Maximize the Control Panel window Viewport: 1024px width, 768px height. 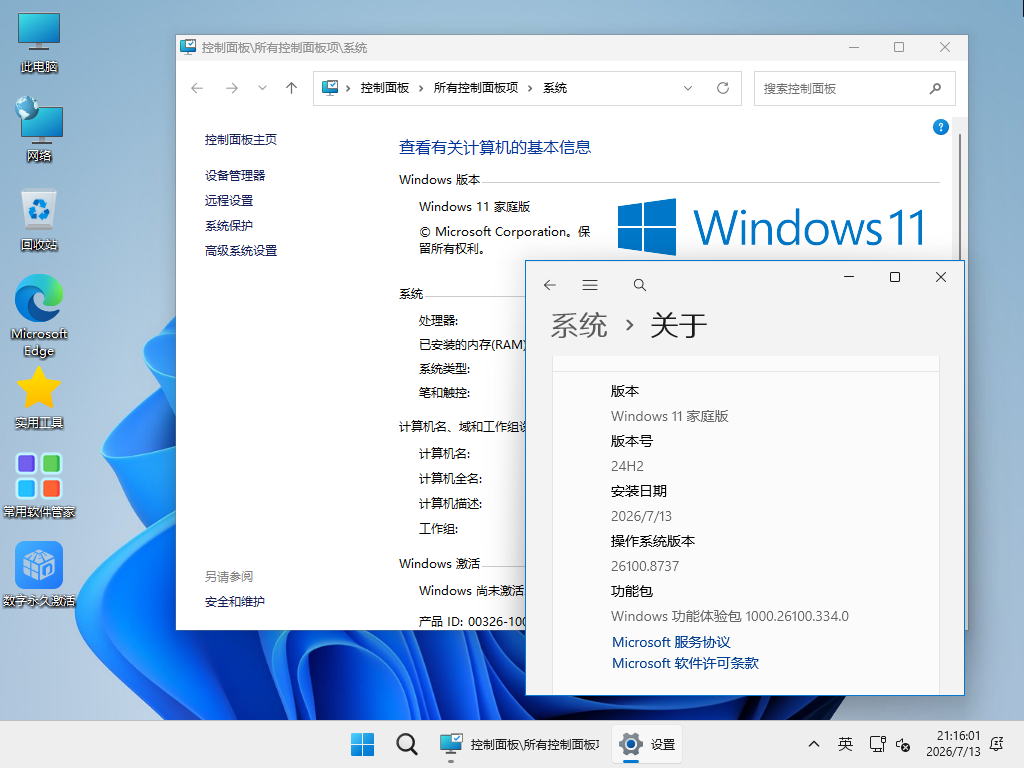pos(899,47)
